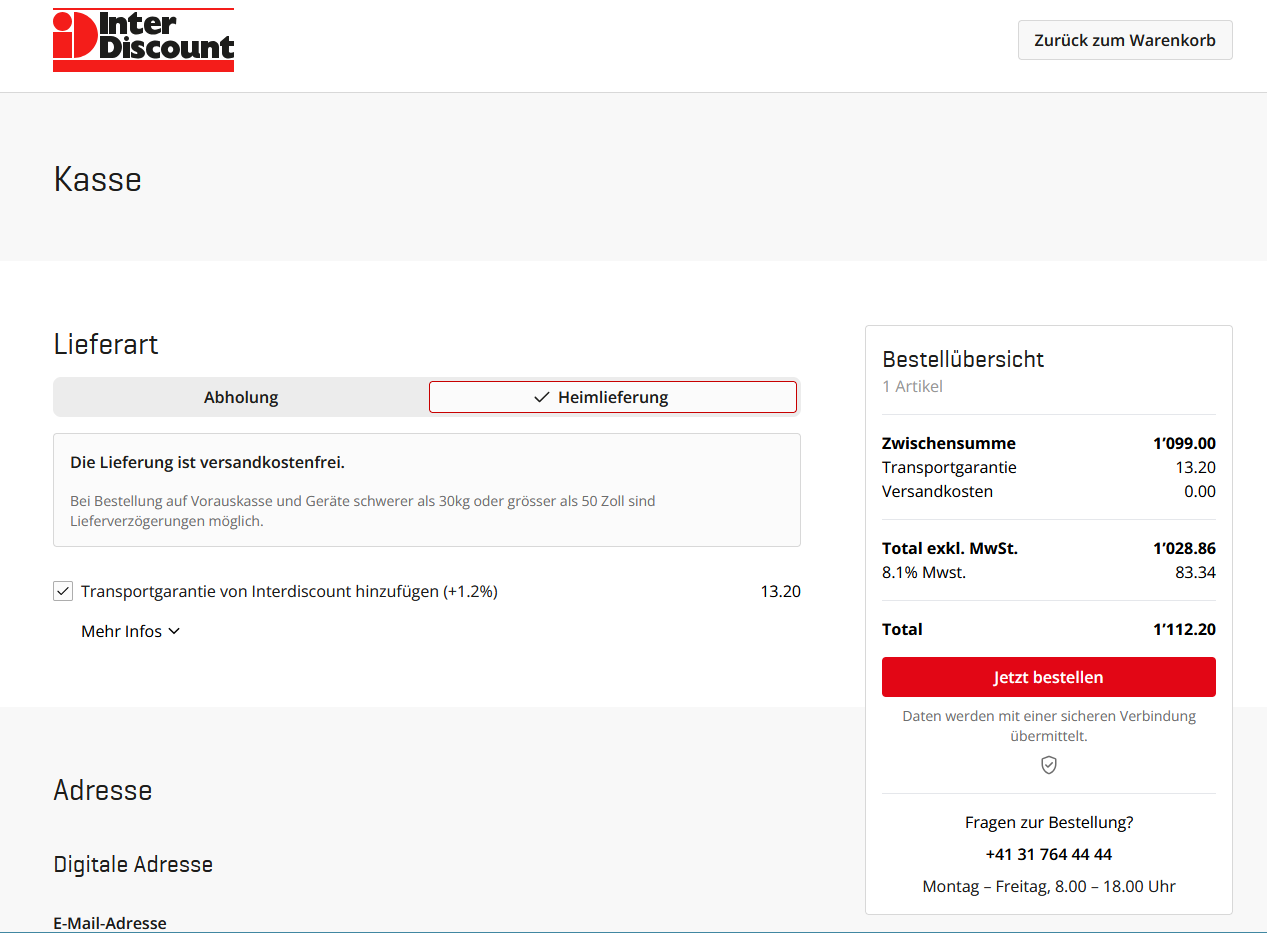Screen dimensions: 1267x933
Task: Select the Abholung delivery tab
Action: tap(241, 397)
